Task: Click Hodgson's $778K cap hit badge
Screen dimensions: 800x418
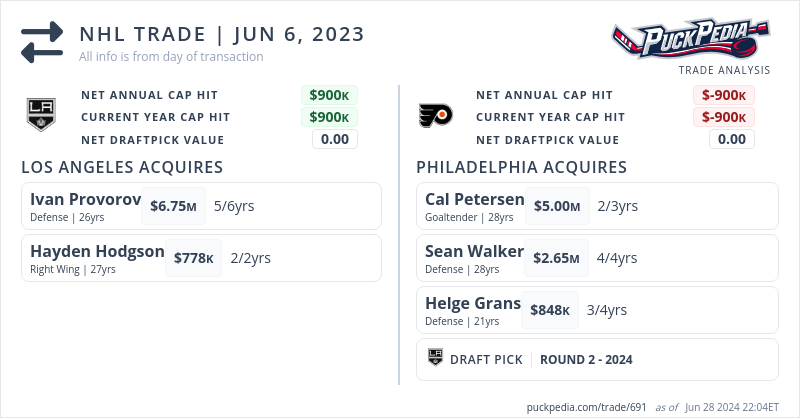Action: coord(194,258)
